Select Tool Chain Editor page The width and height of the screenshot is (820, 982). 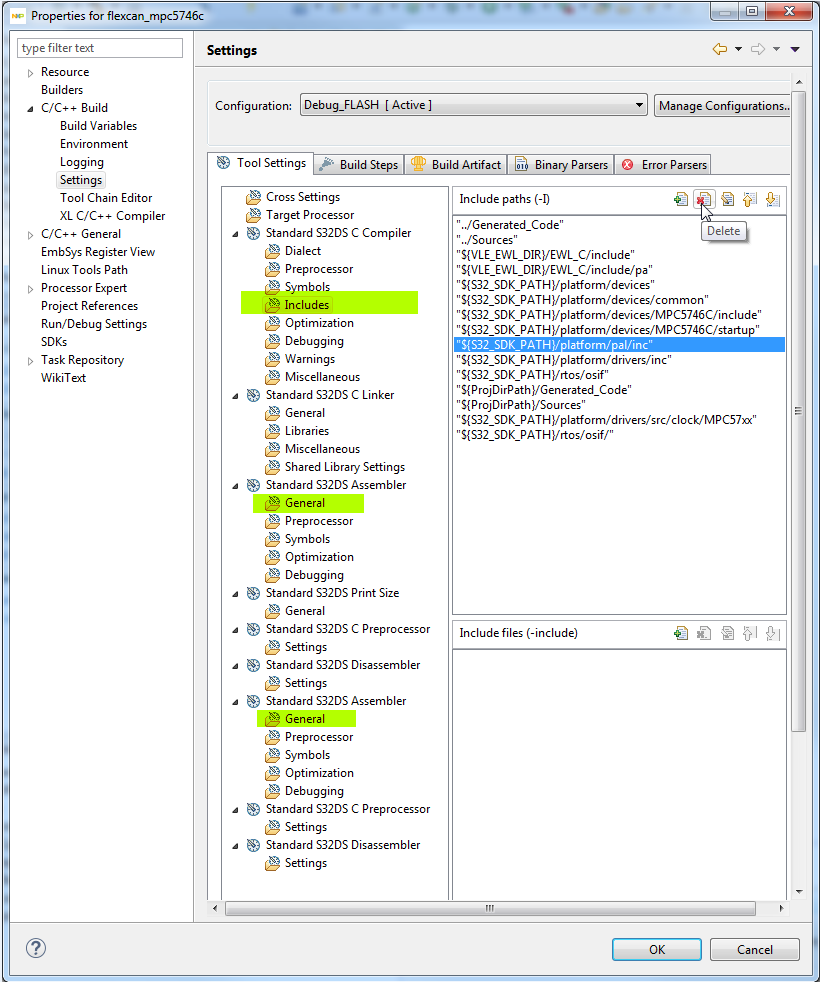(106, 198)
